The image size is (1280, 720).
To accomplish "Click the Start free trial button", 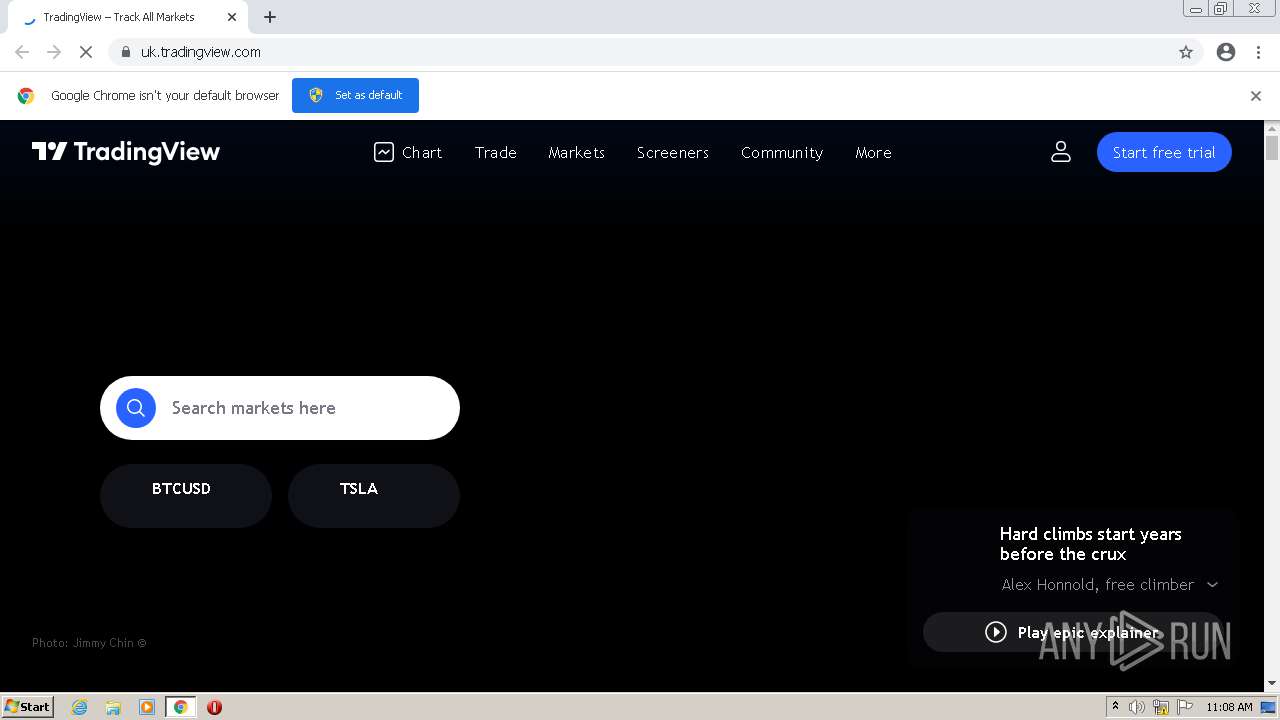I will click(x=1164, y=152).
